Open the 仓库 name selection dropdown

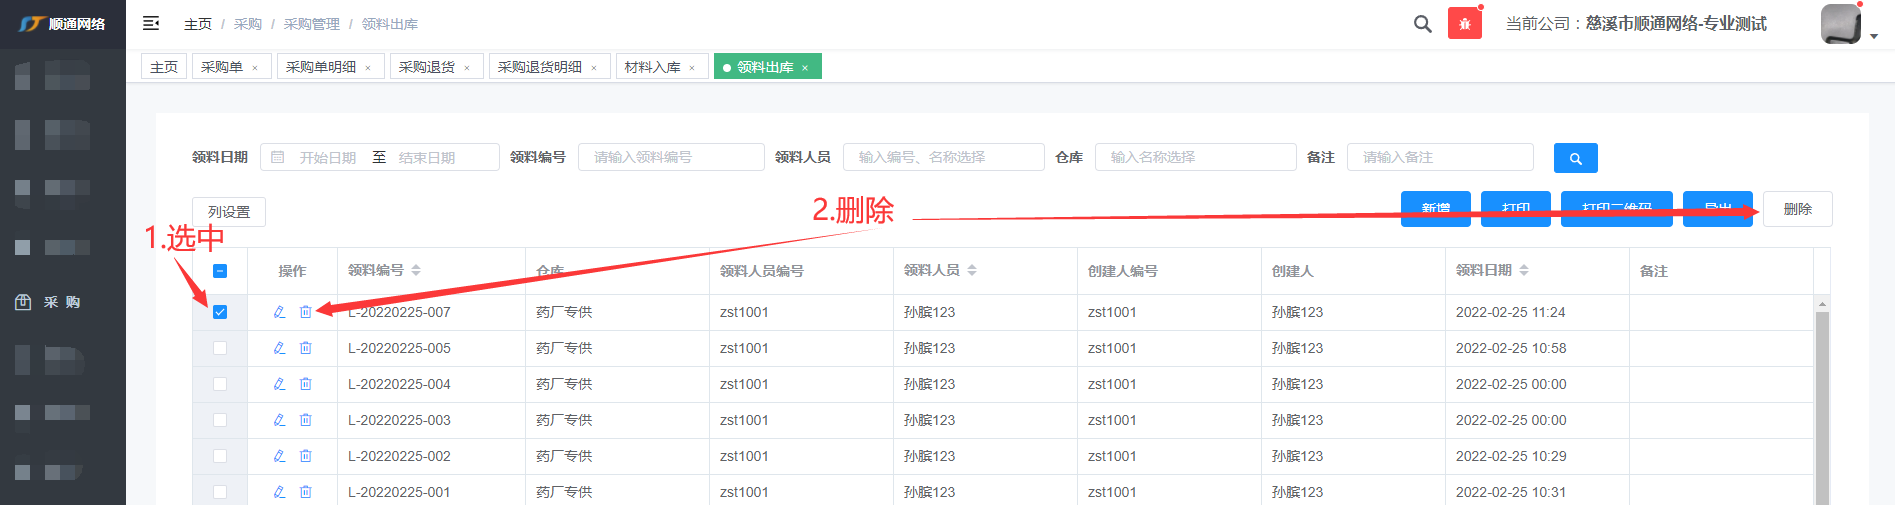coord(1195,157)
